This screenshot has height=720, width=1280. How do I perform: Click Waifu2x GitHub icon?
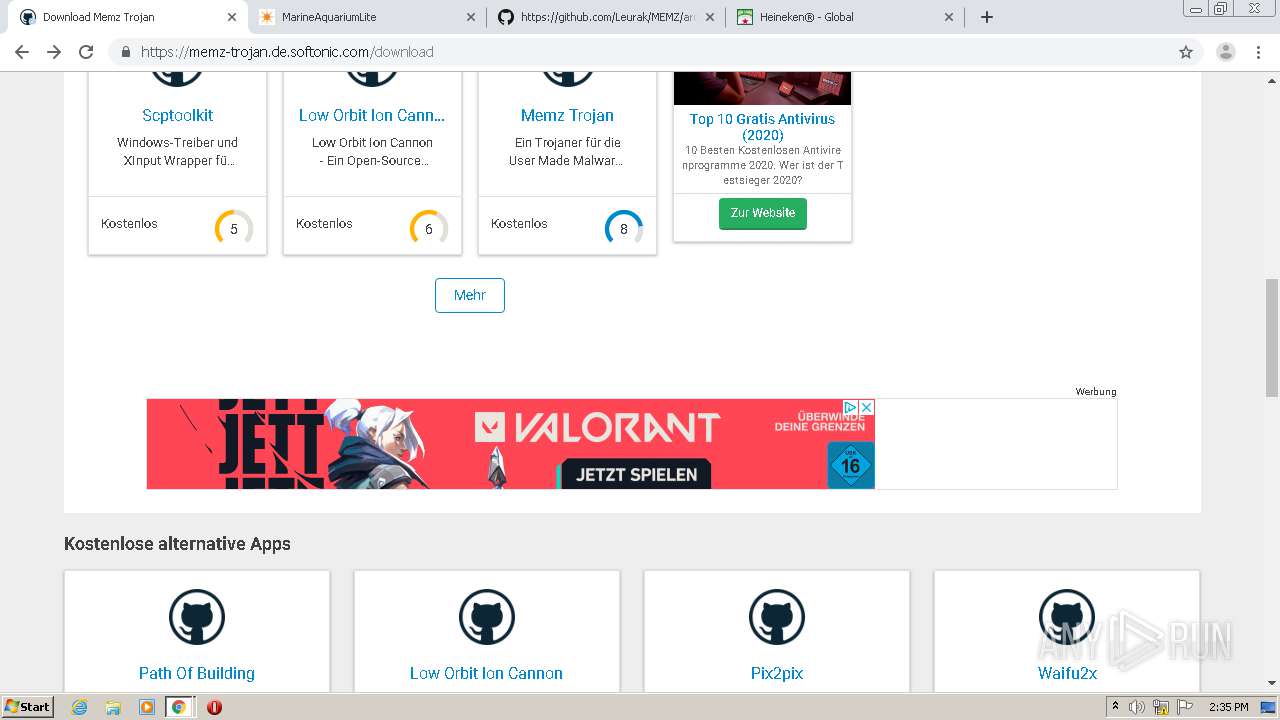coord(1067,617)
